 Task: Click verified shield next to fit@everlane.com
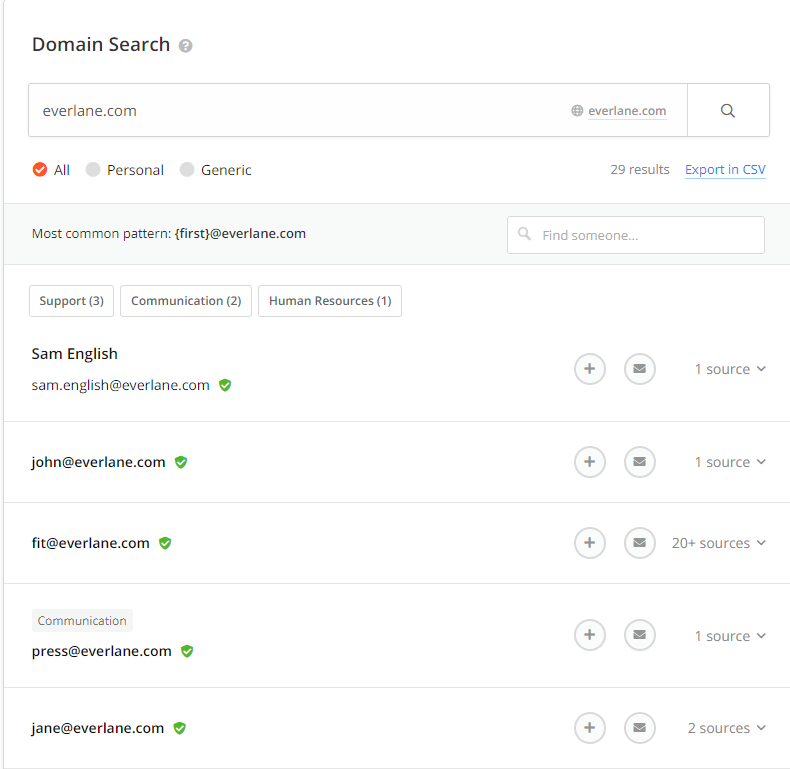[165, 543]
